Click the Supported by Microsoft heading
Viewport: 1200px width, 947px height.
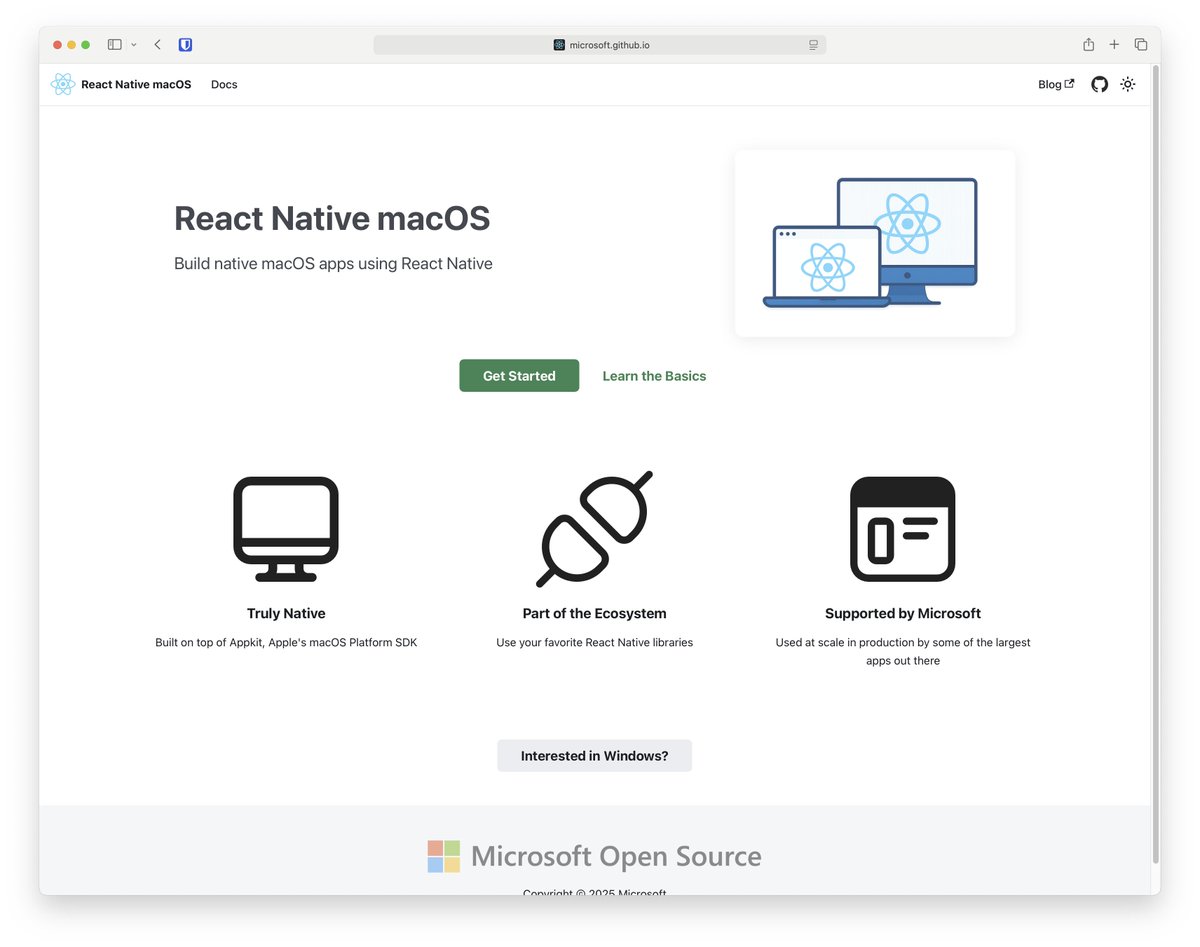pos(903,613)
